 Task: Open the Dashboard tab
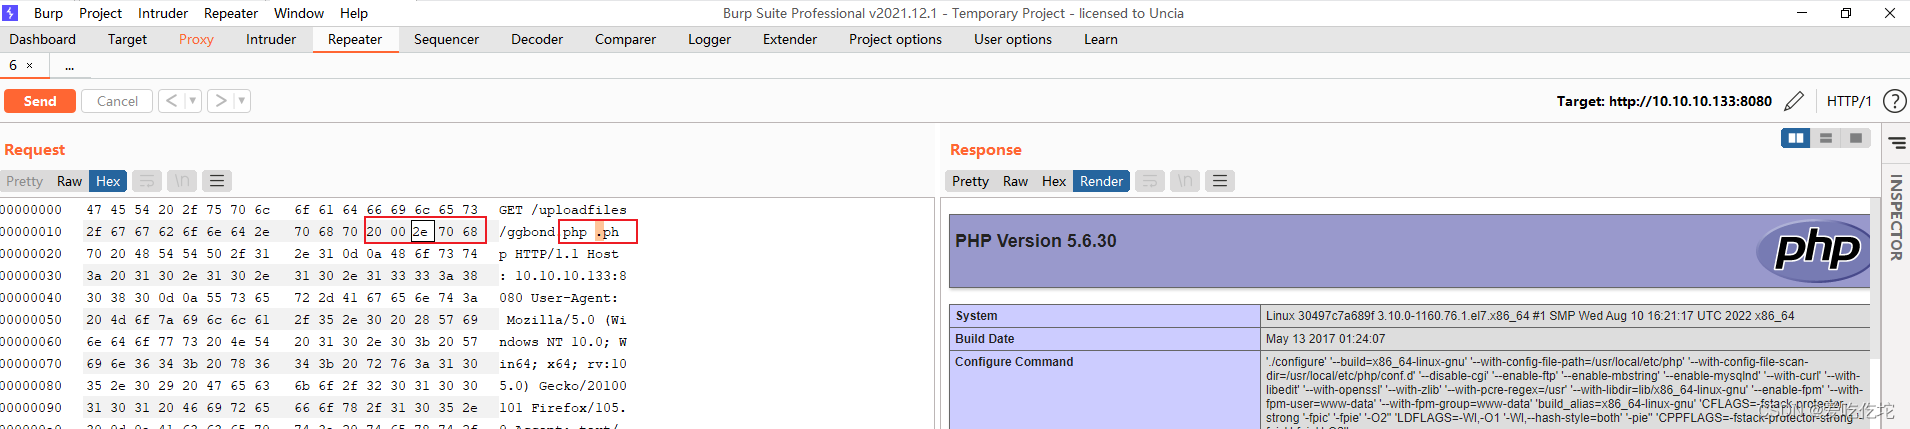pos(43,39)
